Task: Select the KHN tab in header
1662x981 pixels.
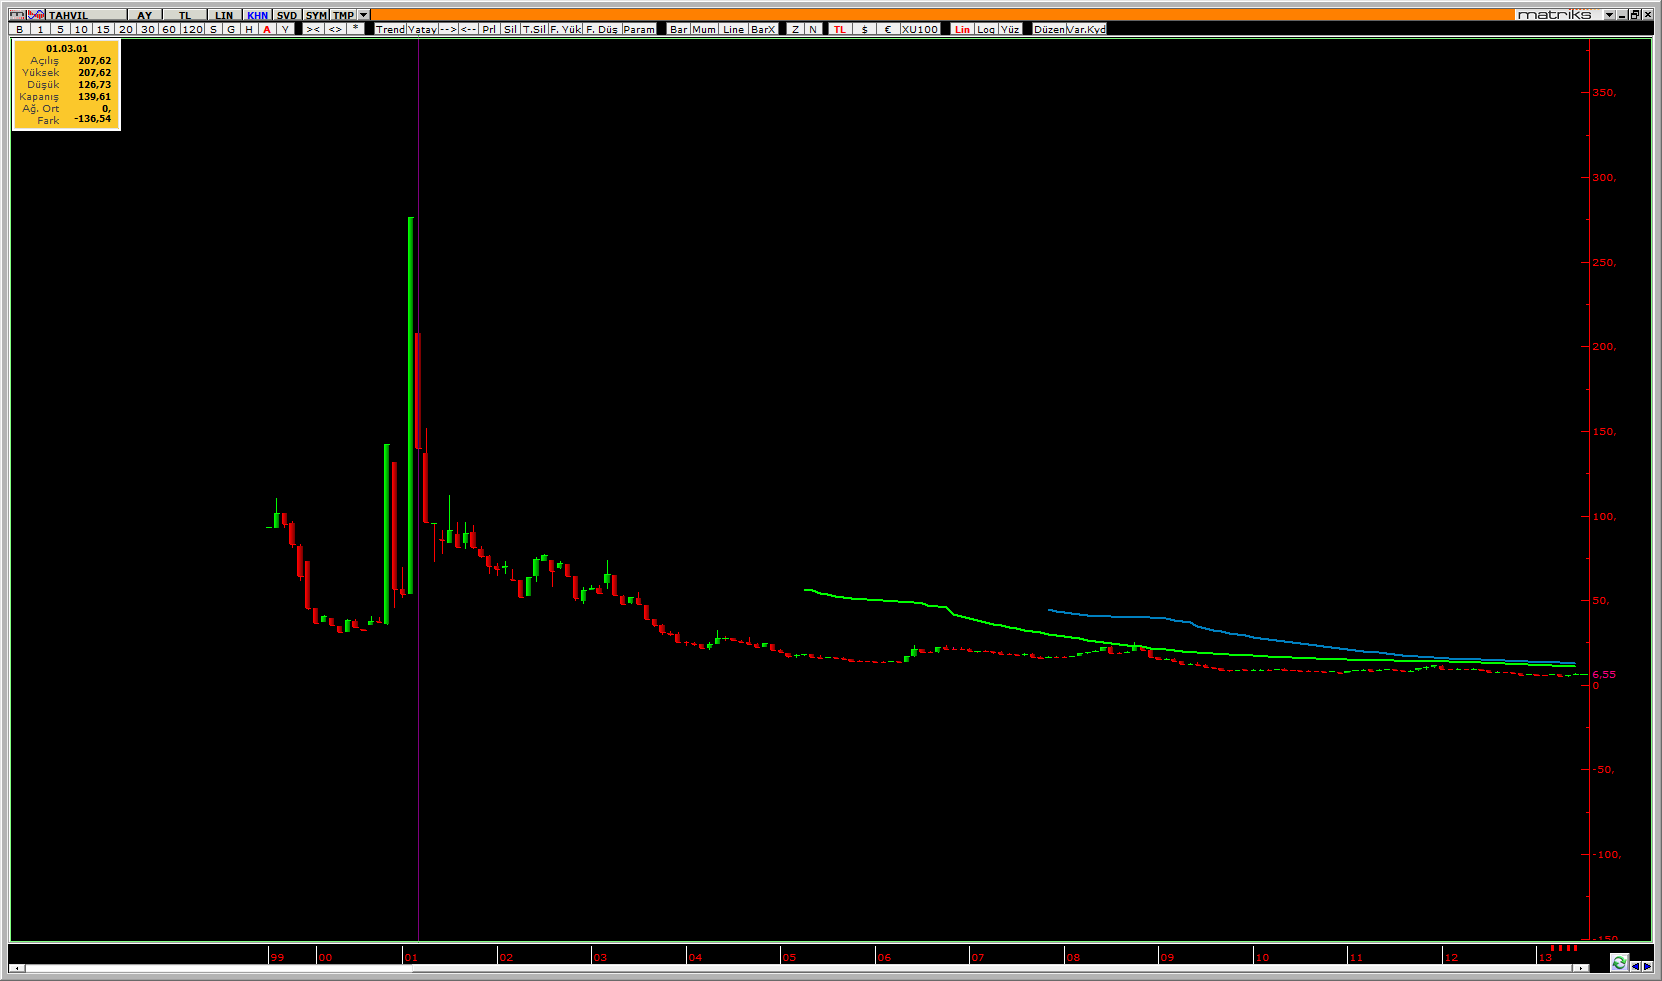Action: [x=257, y=15]
